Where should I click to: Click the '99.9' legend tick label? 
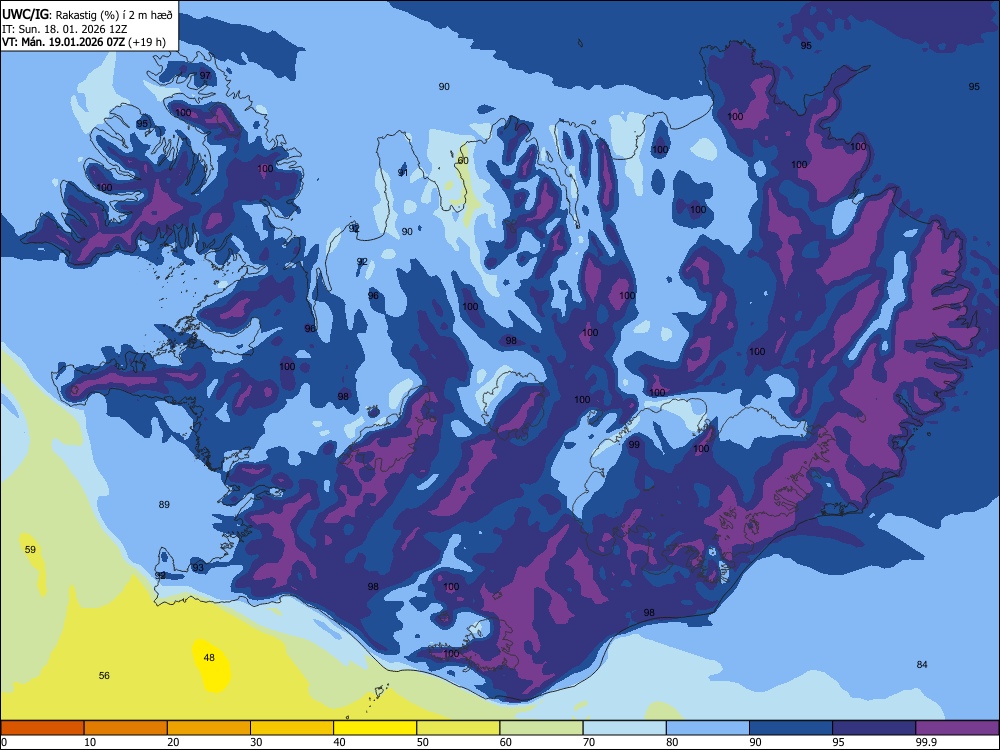925,742
